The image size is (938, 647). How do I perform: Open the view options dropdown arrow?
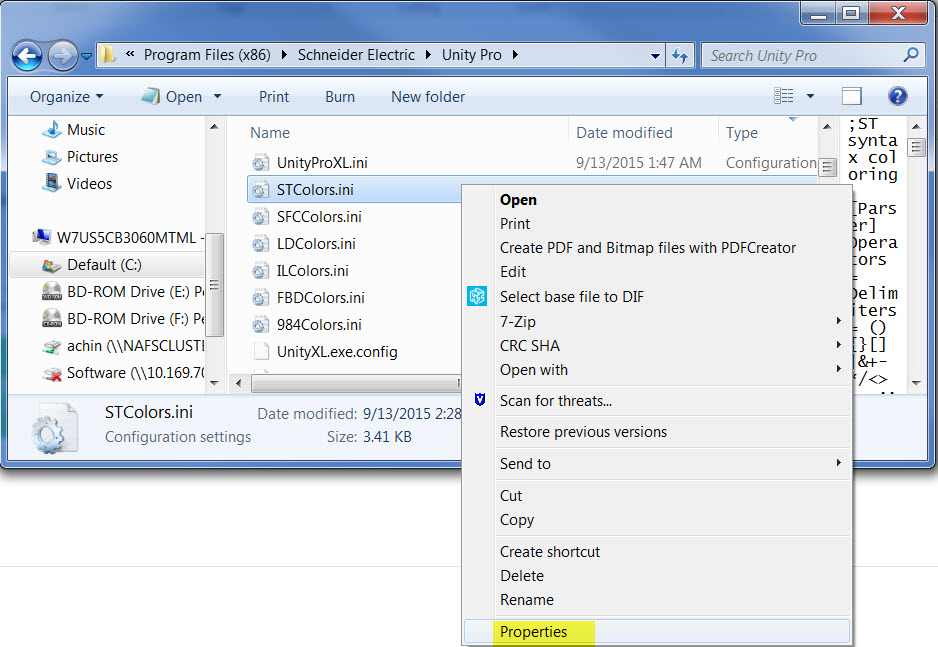pos(810,96)
